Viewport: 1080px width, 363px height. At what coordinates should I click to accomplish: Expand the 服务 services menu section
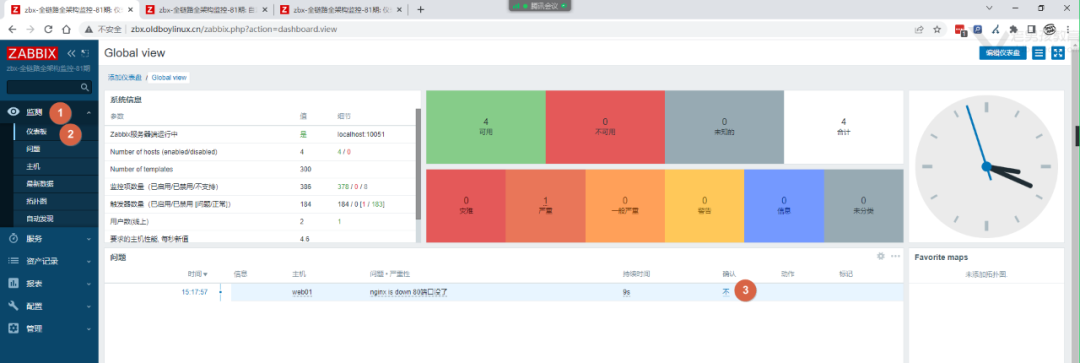point(49,238)
